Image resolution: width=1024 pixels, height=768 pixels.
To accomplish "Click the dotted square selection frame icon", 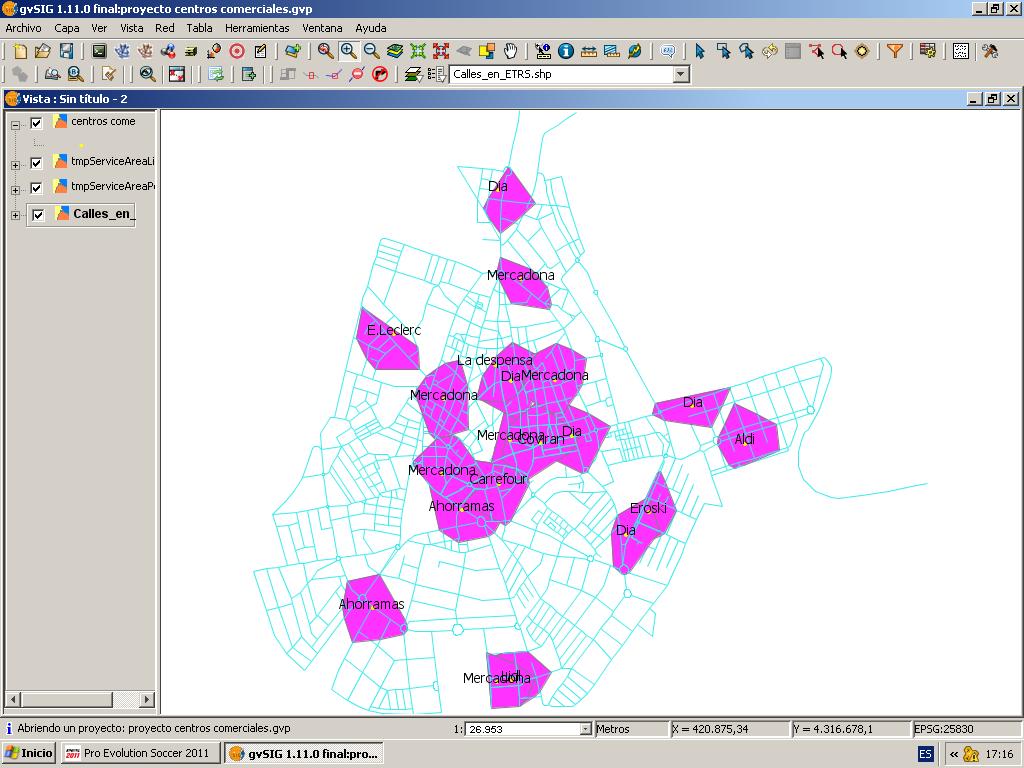I will (x=961, y=51).
